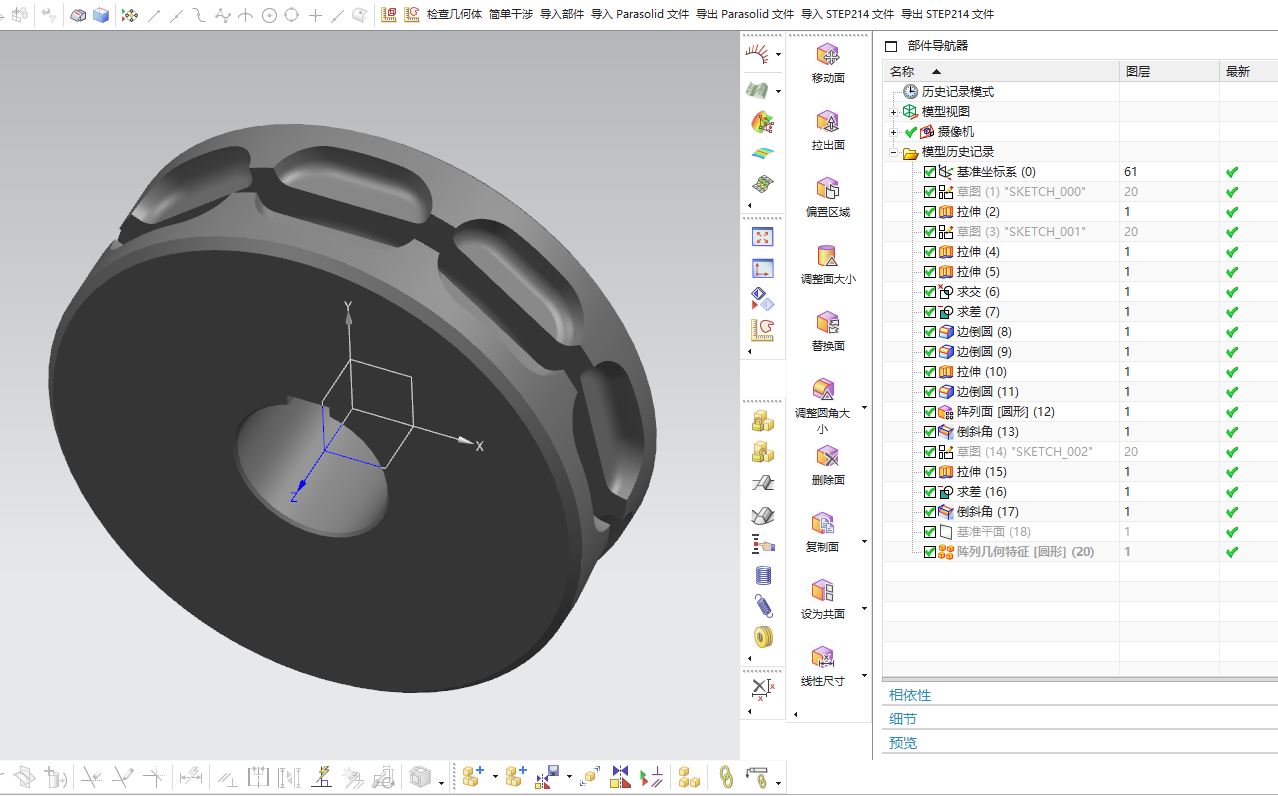Image resolution: width=1278 pixels, height=796 pixels.
Task: Select the Offset Region (偏置区域) tool
Action: (827, 197)
